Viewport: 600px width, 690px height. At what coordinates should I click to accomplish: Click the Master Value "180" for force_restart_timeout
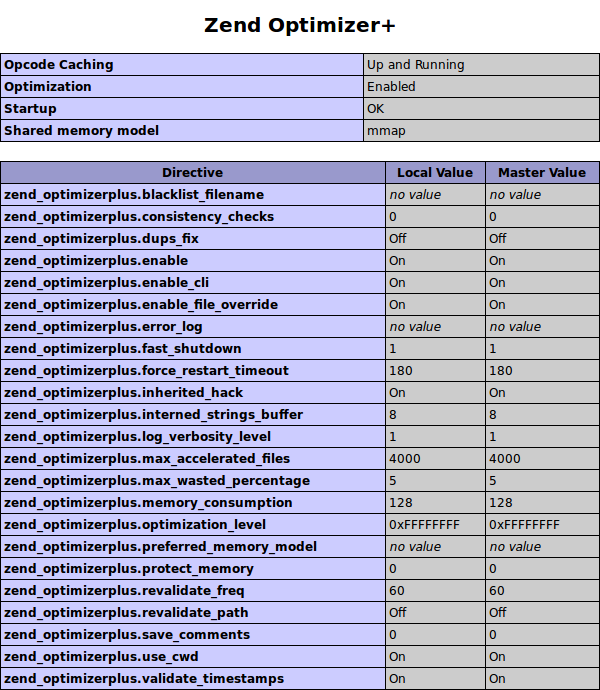click(x=501, y=371)
